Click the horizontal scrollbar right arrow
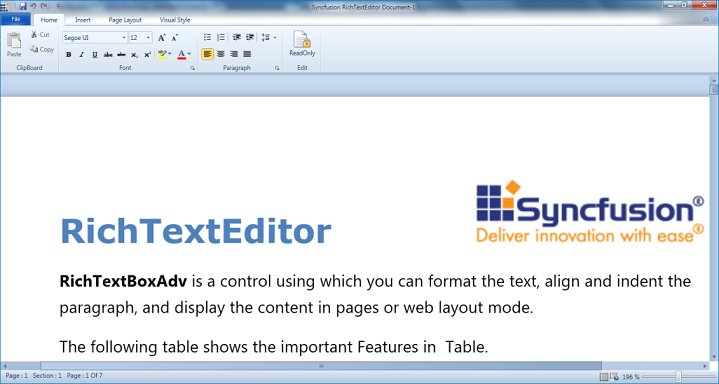The image size is (719, 384). (705, 366)
